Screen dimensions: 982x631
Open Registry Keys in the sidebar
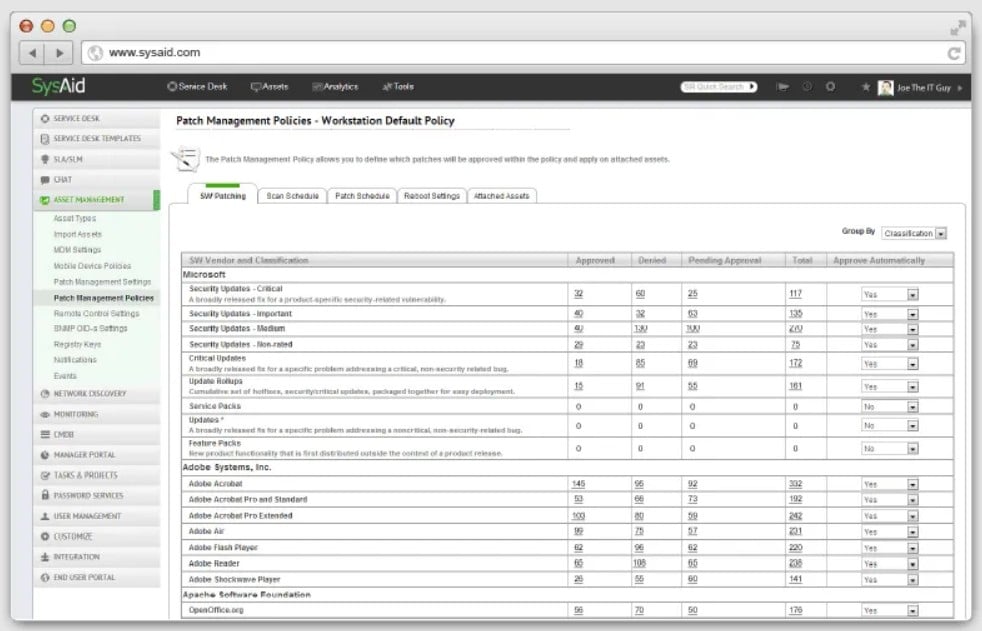pos(77,344)
